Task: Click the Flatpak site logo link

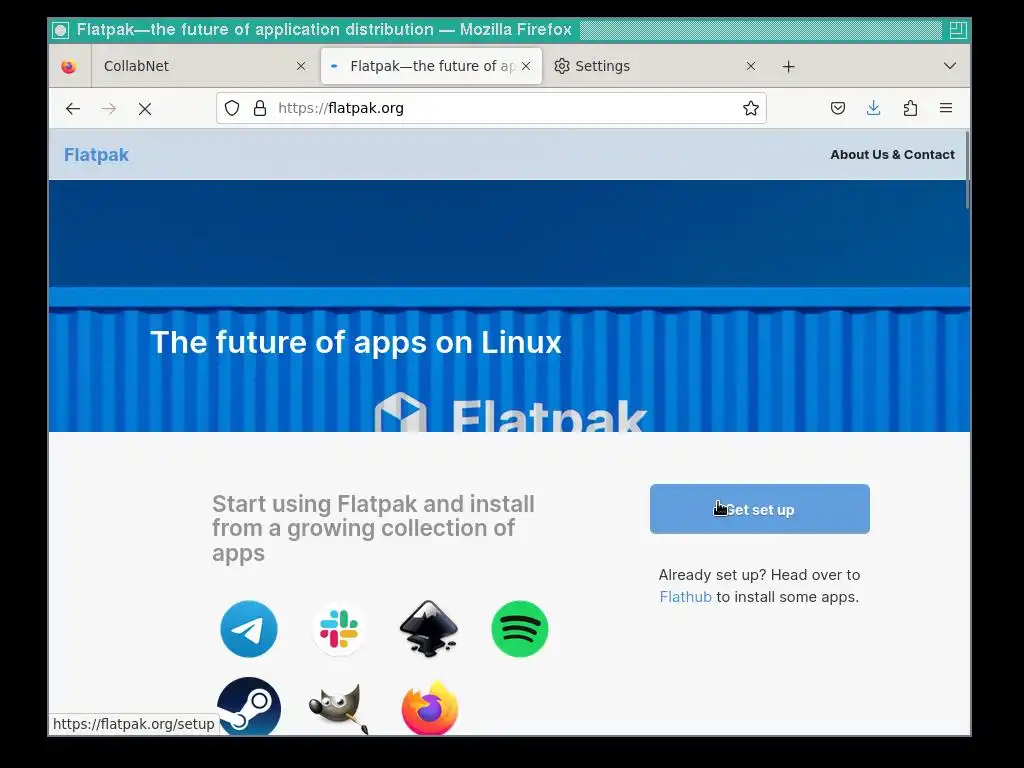Action: click(x=96, y=155)
